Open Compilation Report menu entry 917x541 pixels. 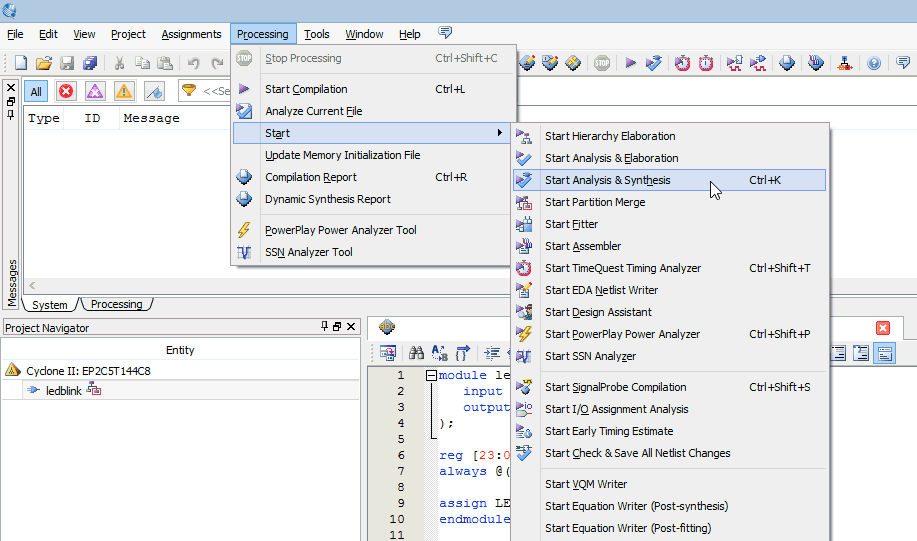[x=373, y=177]
